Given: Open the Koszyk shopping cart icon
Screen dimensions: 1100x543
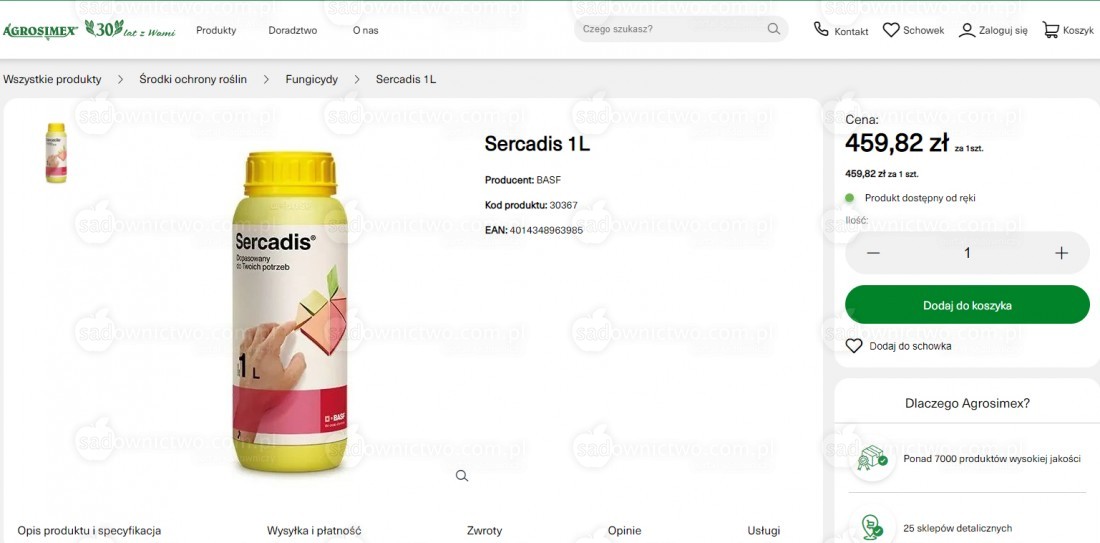Looking at the screenshot, I should click(x=1050, y=29).
